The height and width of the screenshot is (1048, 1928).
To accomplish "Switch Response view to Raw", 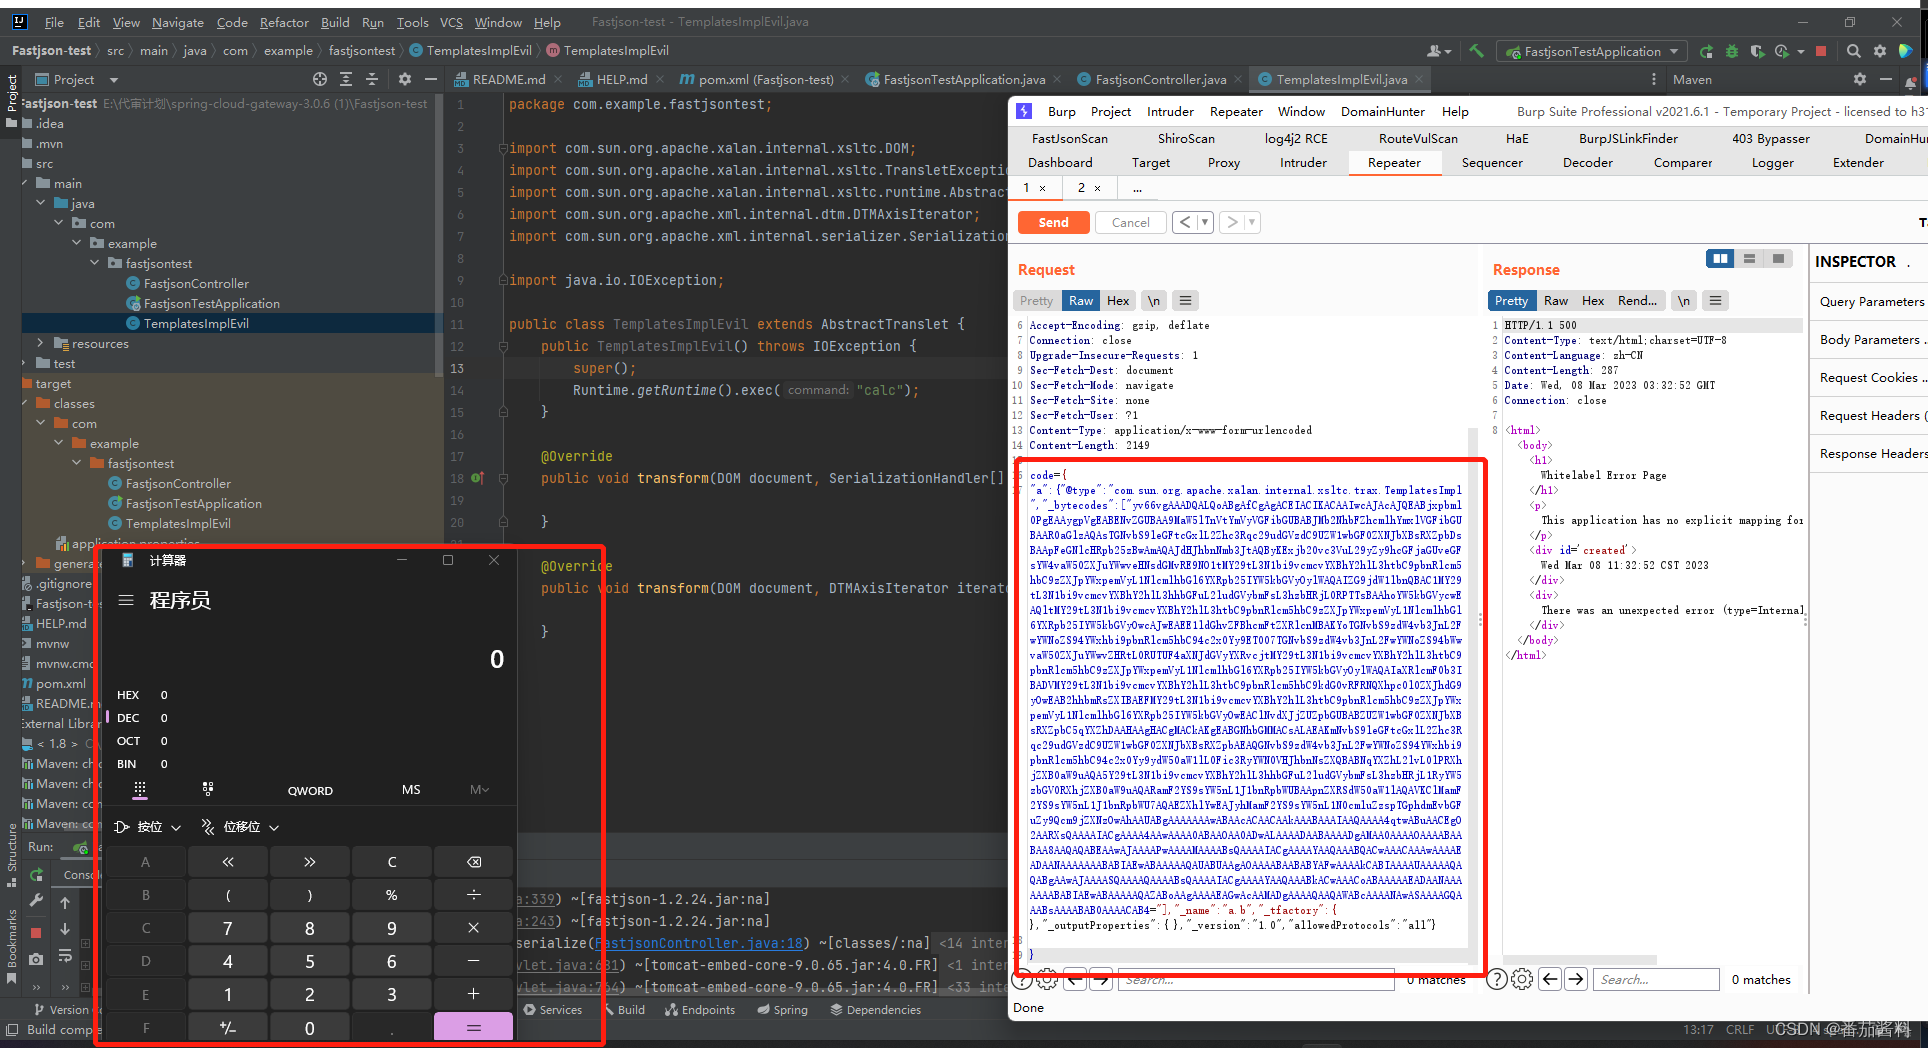I will point(1556,300).
